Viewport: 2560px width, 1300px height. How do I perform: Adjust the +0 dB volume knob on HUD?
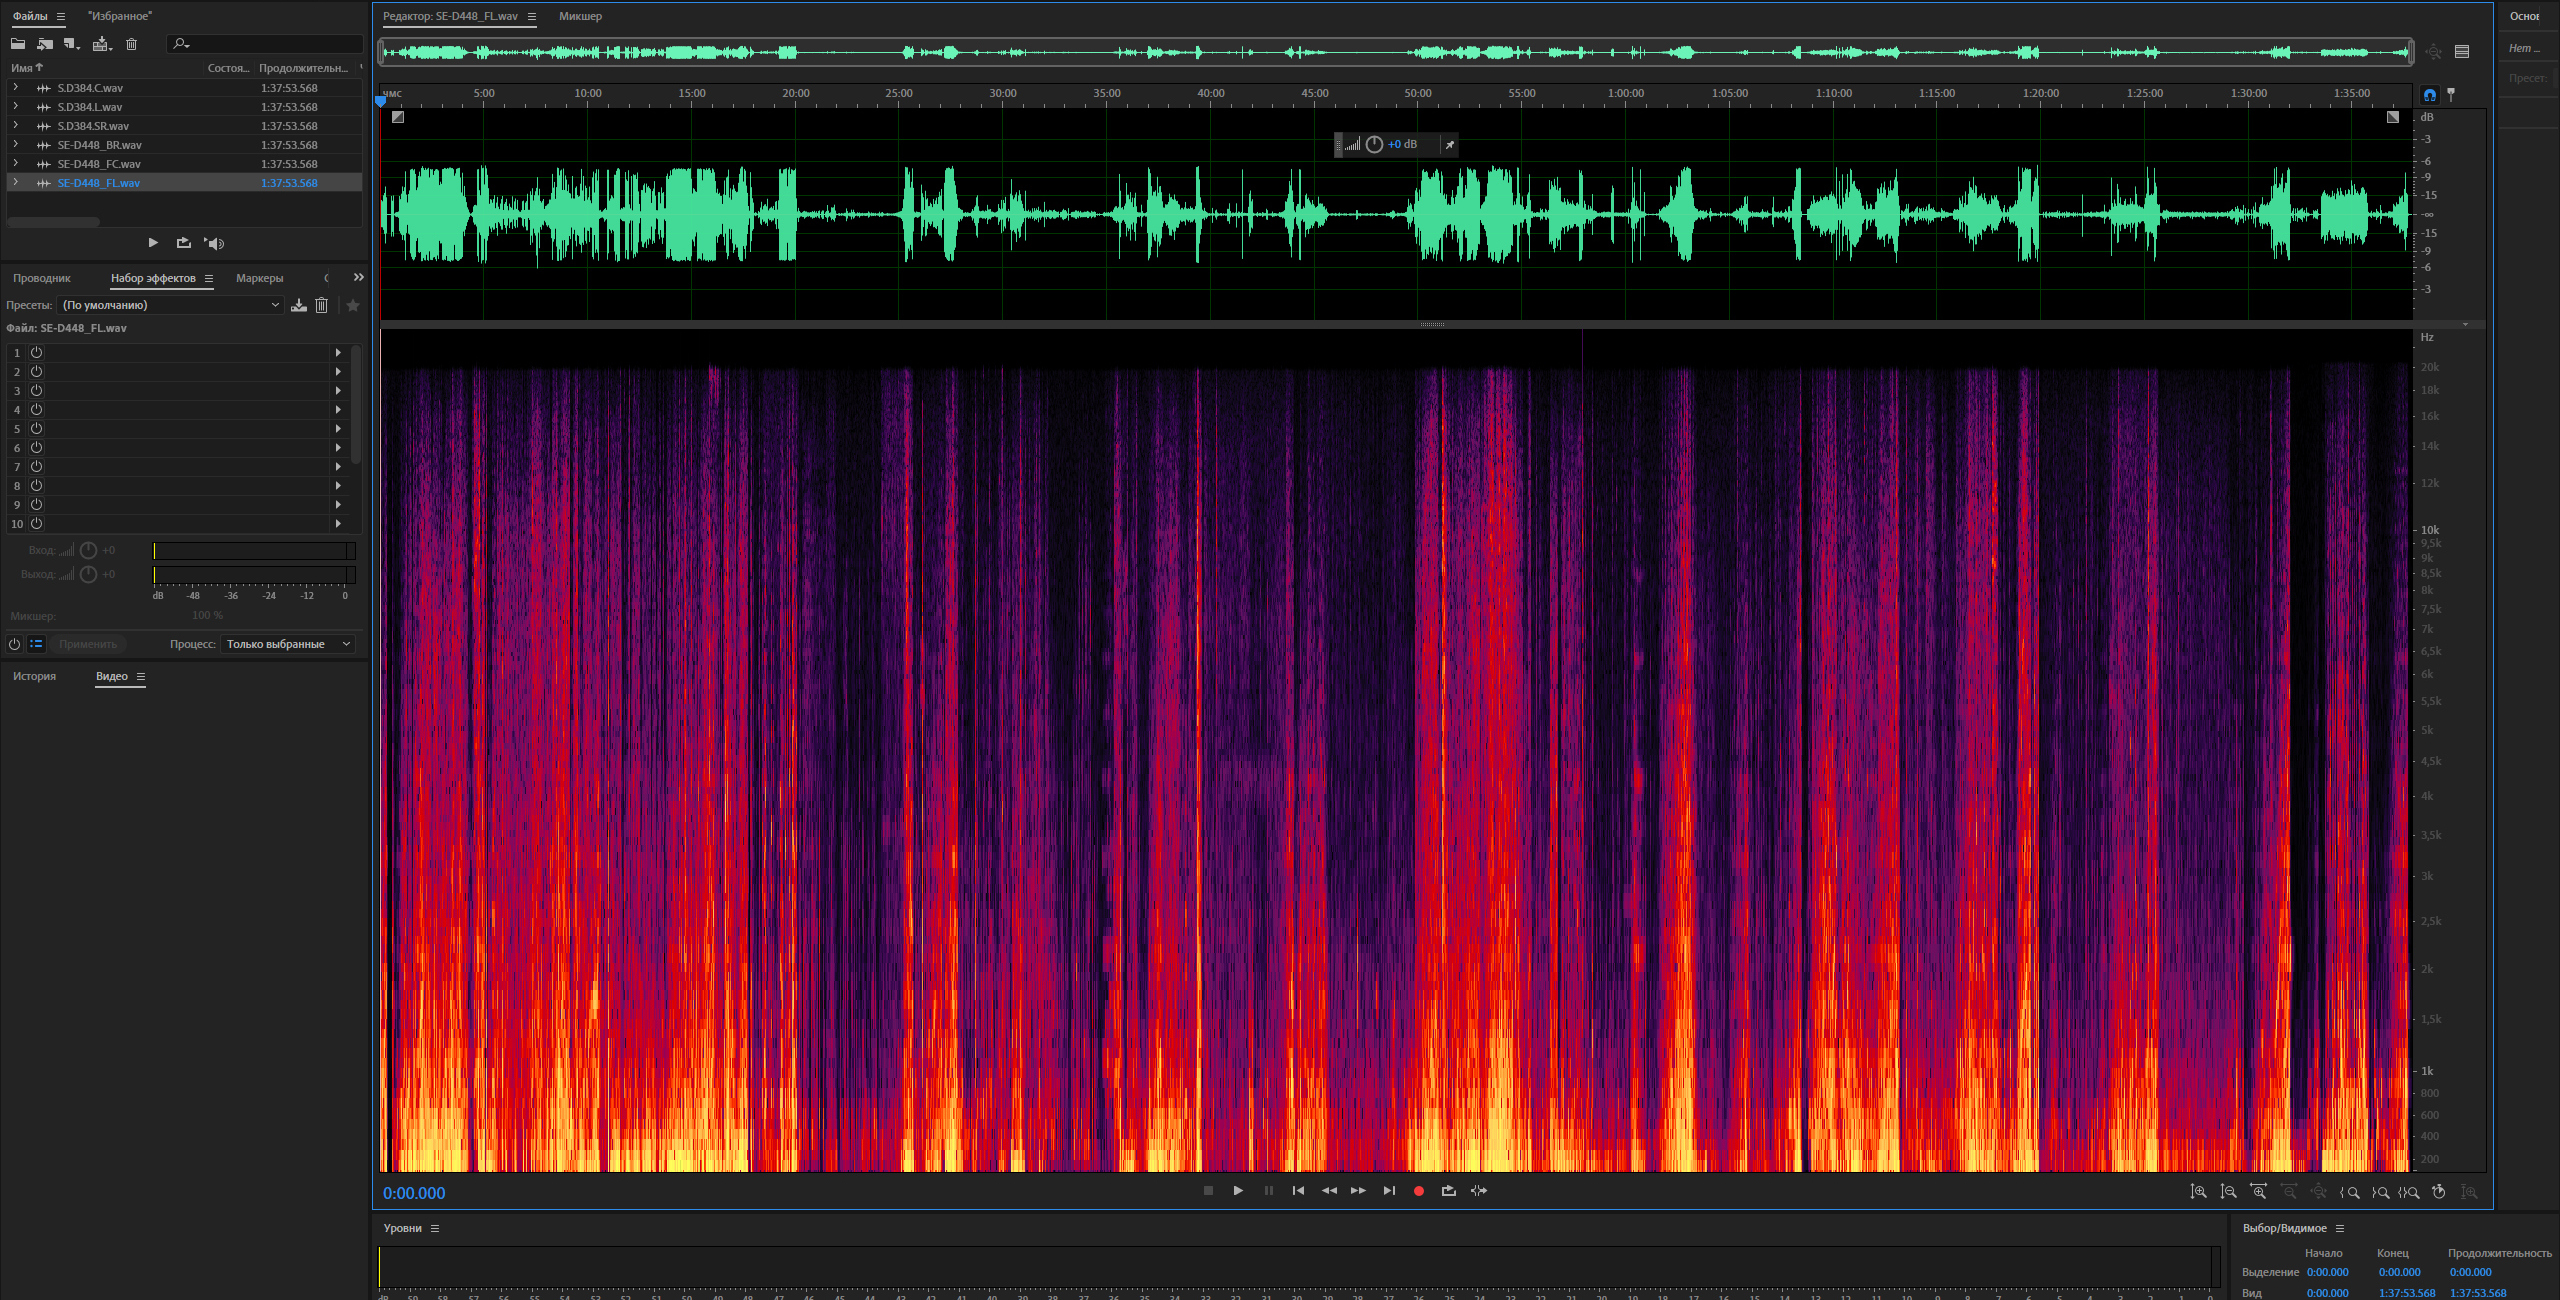[x=1374, y=145]
